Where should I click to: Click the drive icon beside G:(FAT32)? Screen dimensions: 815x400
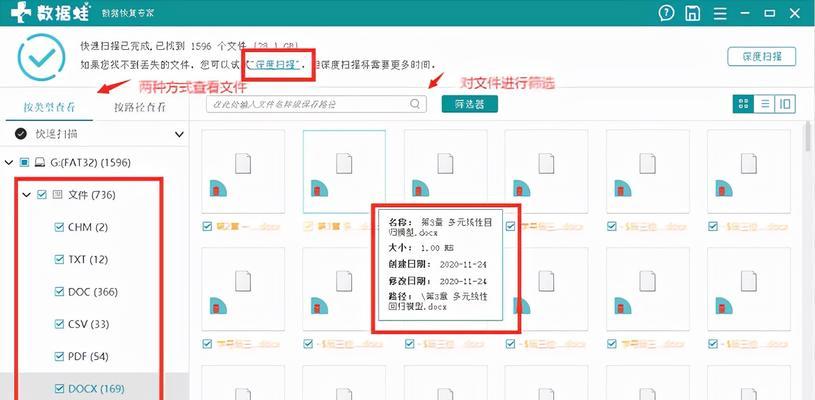(40, 163)
